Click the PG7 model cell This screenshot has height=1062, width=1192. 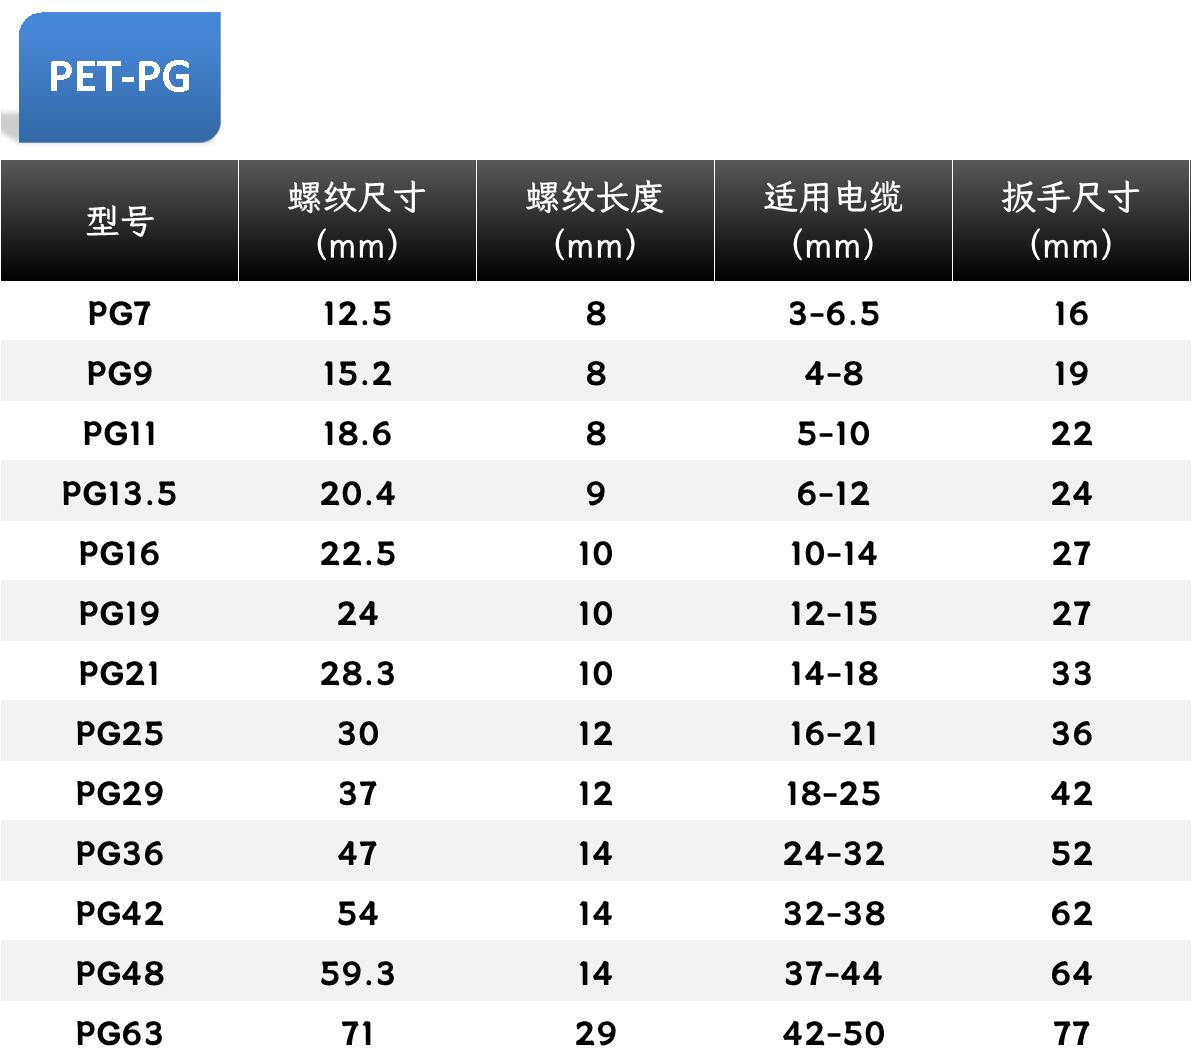tap(119, 313)
